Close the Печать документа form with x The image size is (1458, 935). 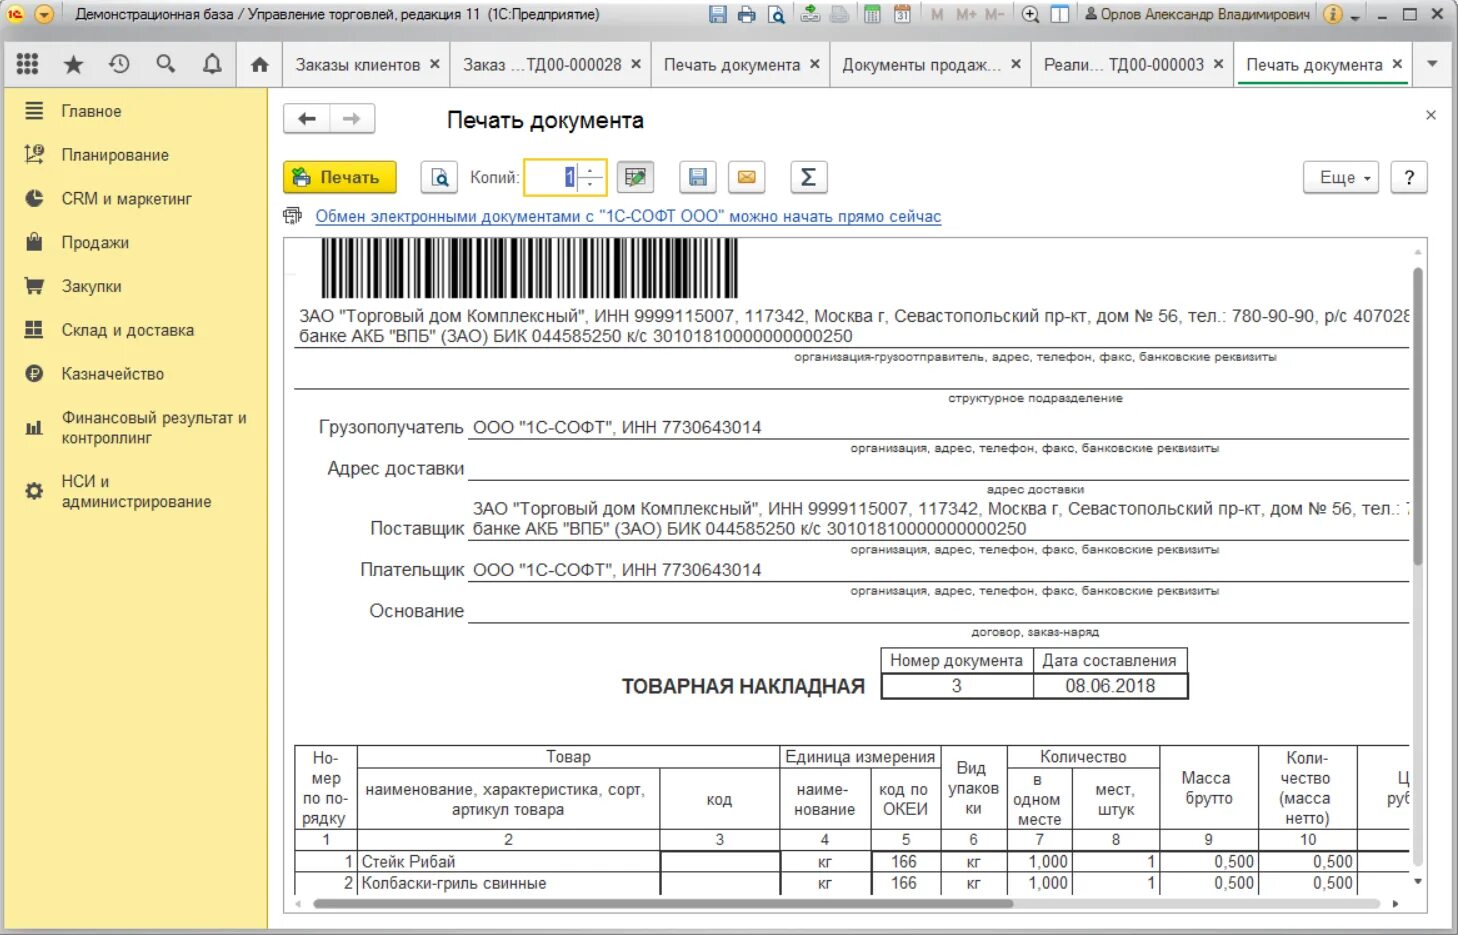pos(1431,115)
